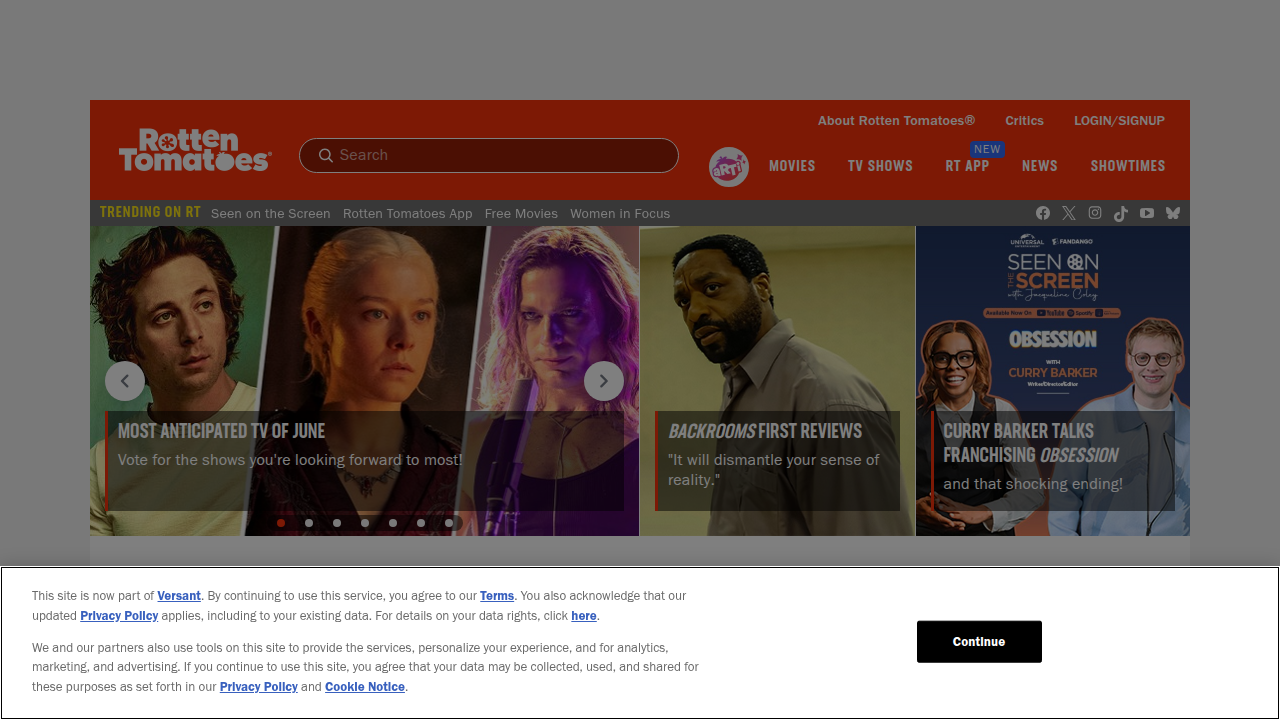Select the third carousel dot
This screenshot has height=720, width=1280.
pyautogui.click(x=337, y=523)
